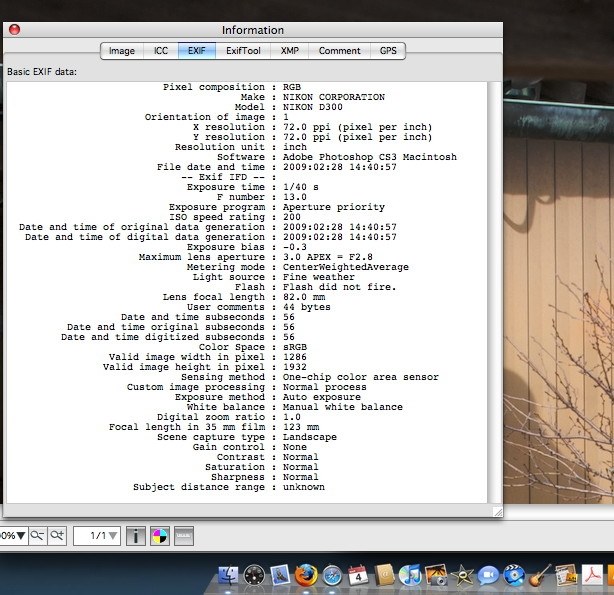614x595 pixels.
Task: Click the 'CenterWeightedAverage' metering value
Action: tap(346, 267)
